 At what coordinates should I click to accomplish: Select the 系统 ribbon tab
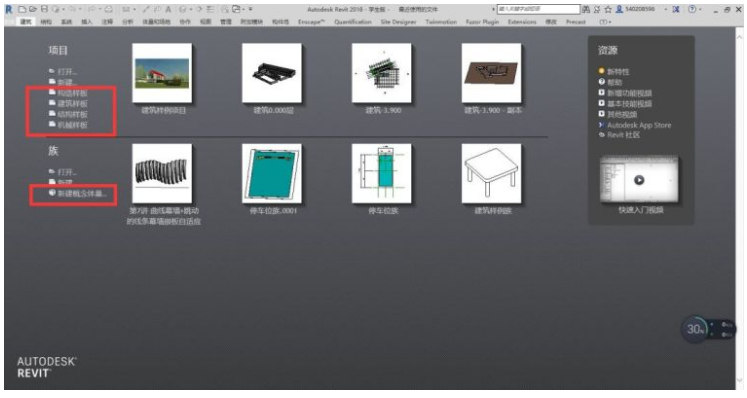tap(66, 22)
